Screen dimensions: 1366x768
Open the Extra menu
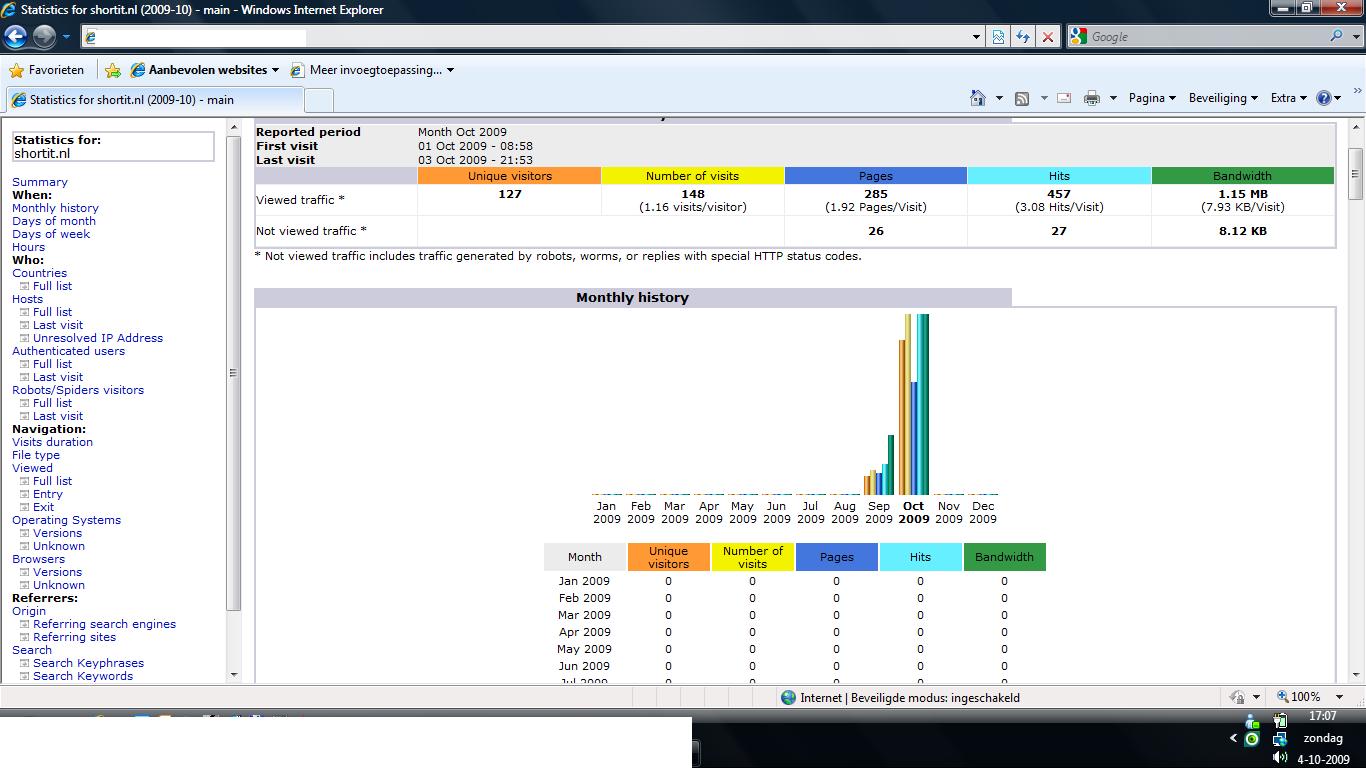(1288, 98)
